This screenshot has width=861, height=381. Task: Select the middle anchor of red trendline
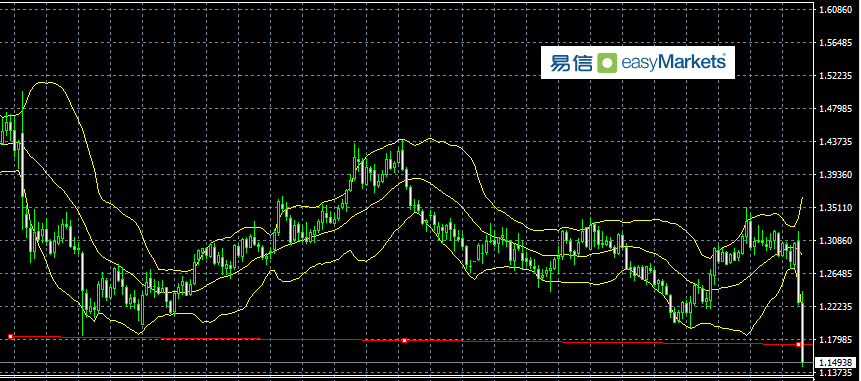click(405, 341)
